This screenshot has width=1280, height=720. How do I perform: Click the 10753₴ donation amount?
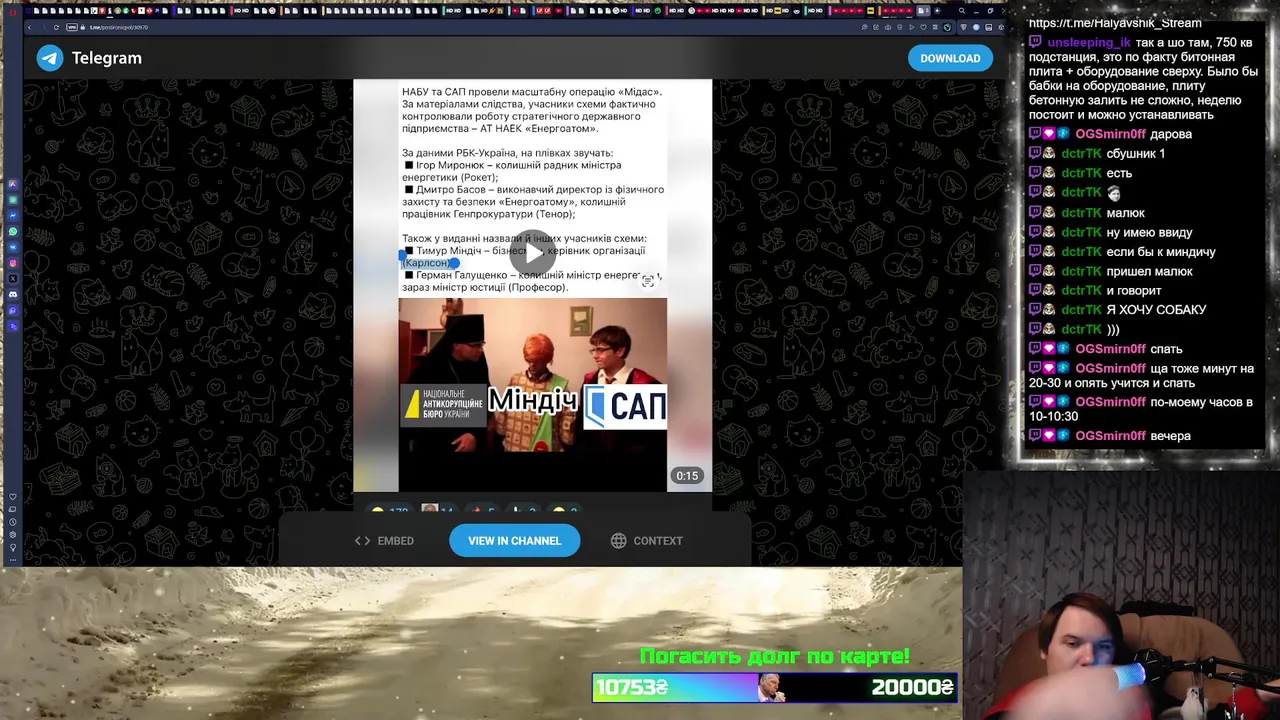(633, 687)
